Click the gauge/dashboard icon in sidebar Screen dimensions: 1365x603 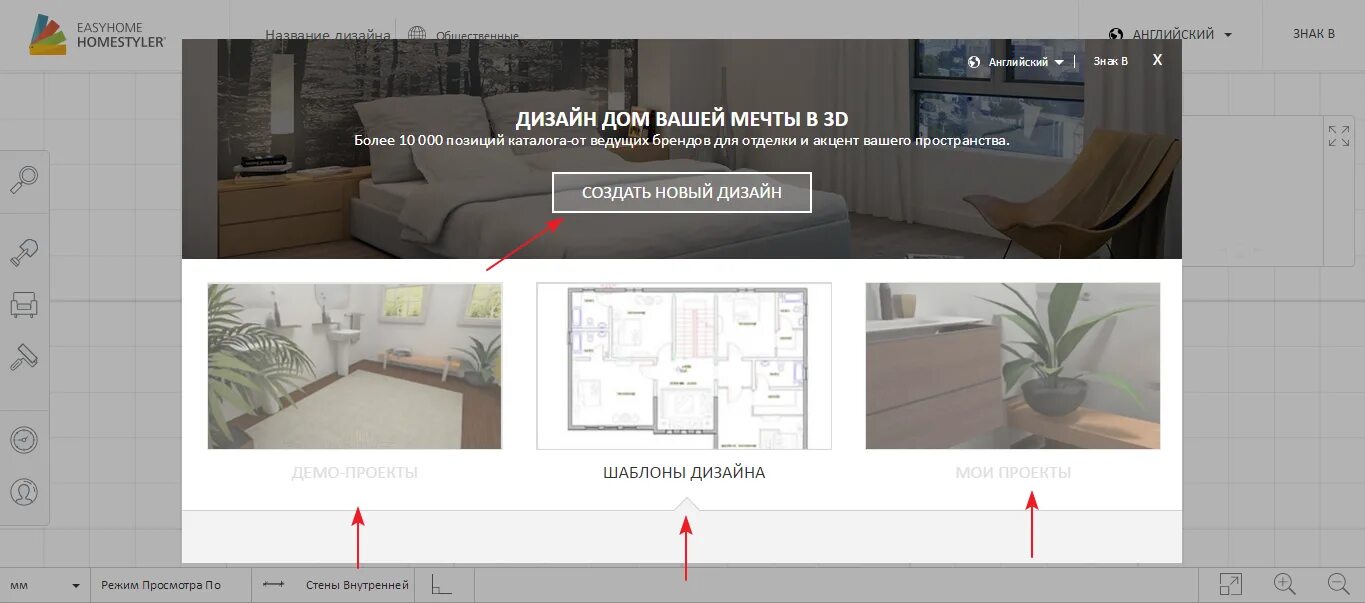click(x=25, y=439)
